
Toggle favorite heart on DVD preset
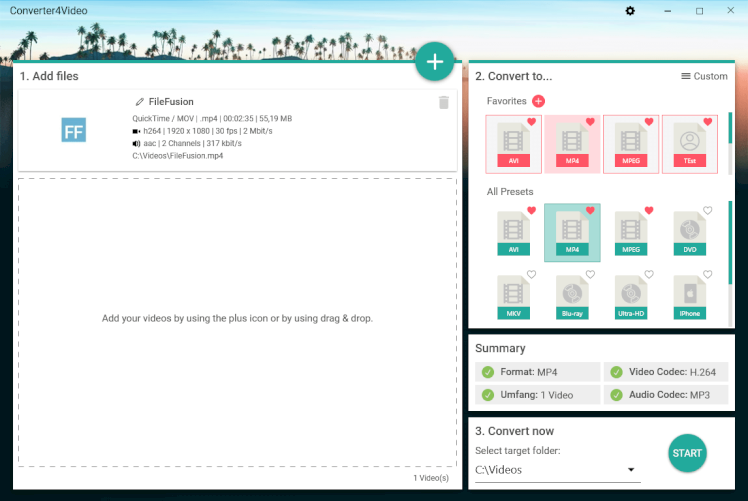(708, 211)
